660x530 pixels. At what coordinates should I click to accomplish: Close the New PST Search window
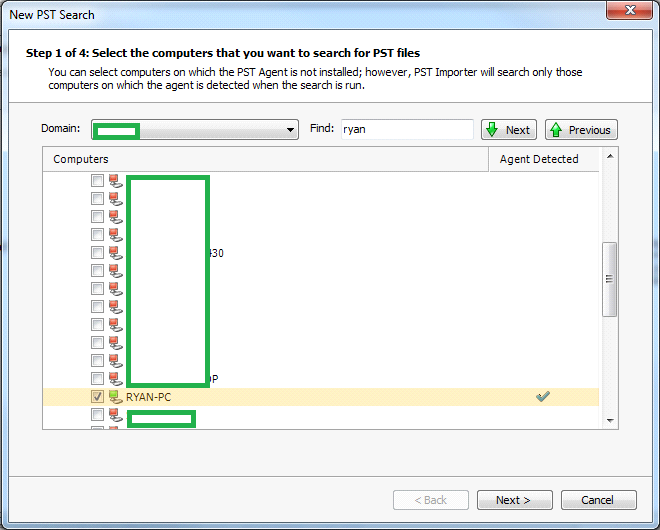(x=626, y=14)
